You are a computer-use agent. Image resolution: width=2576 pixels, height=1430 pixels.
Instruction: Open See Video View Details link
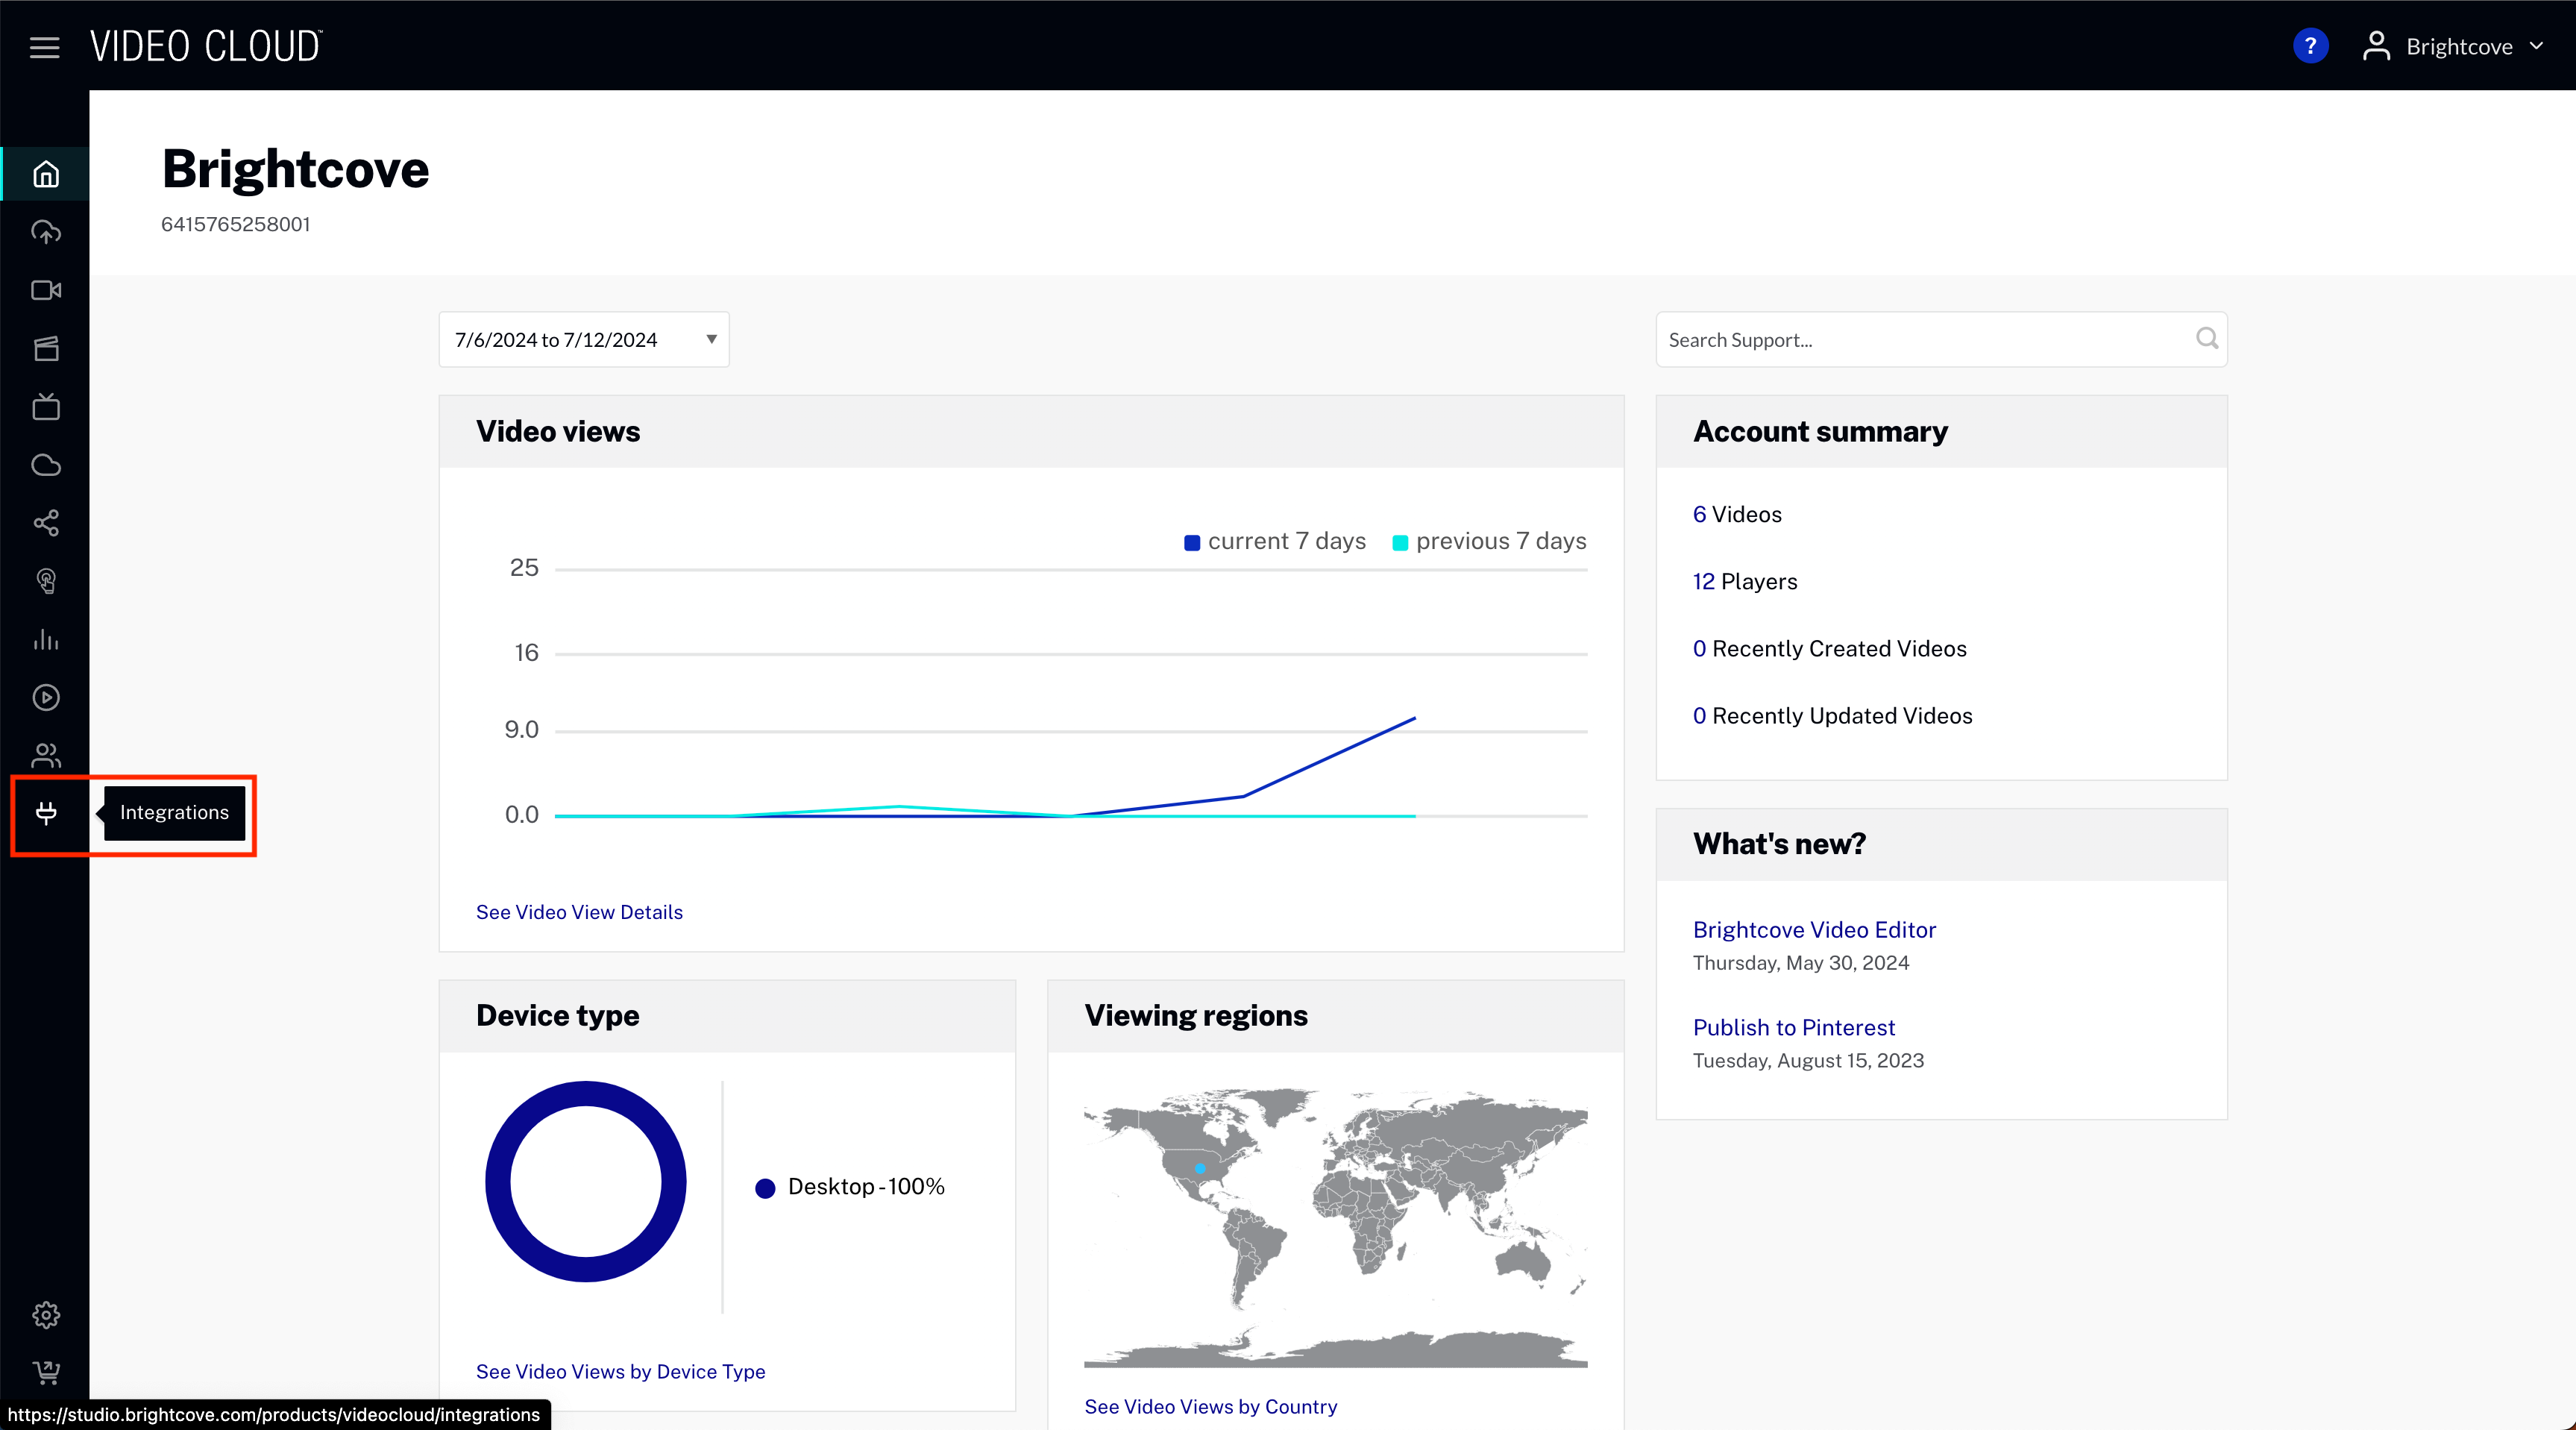coord(579,912)
